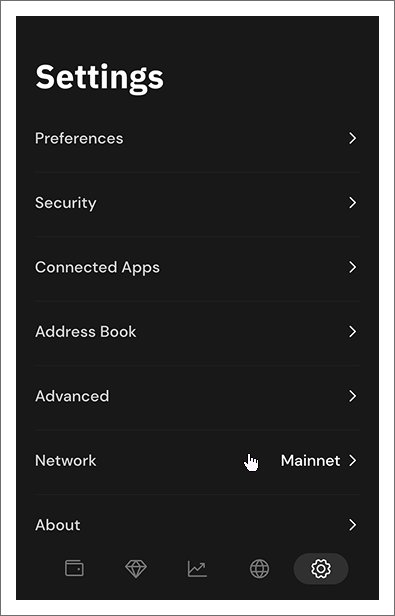Click the Address Book chevron arrow
The height and width of the screenshot is (616, 395).
coord(353,332)
